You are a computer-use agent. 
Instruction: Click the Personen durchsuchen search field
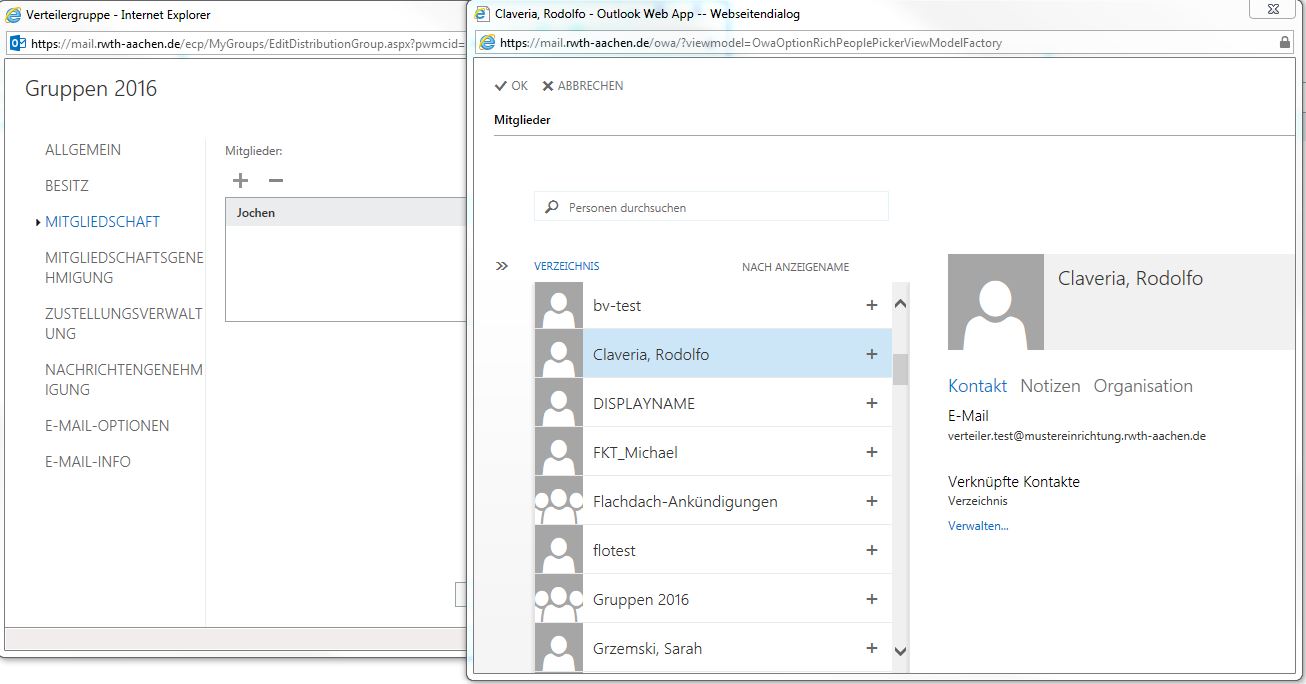tap(720, 207)
